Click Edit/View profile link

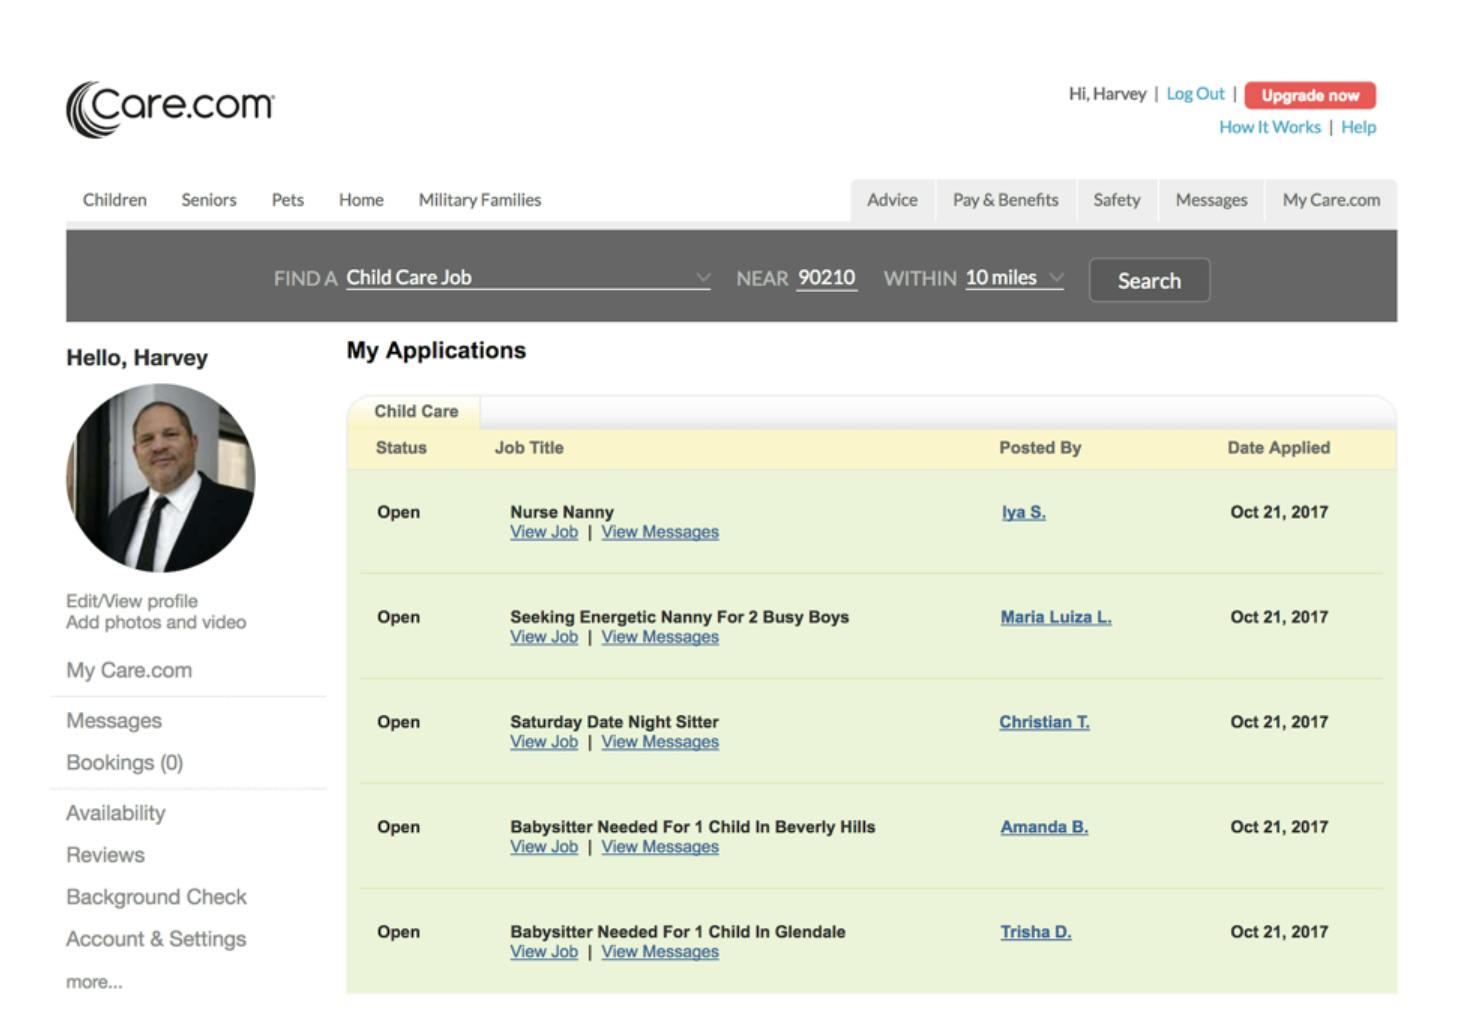[x=132, y=601]
